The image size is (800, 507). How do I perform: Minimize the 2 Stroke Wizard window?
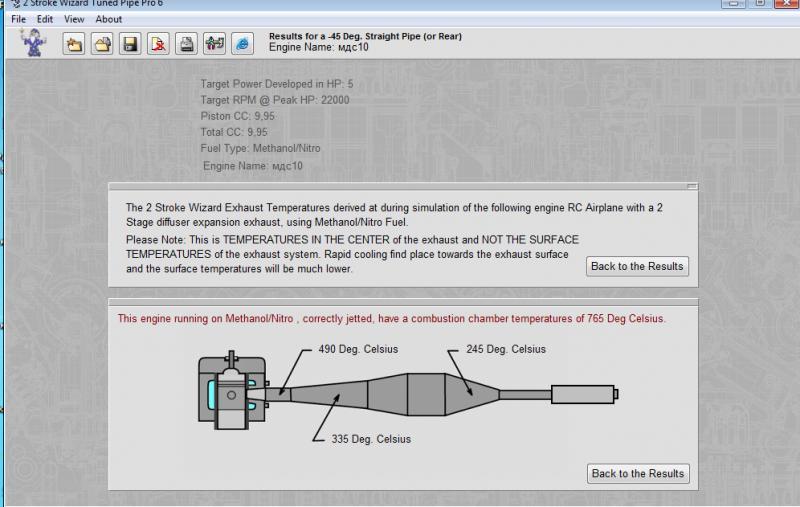[732, 3]
